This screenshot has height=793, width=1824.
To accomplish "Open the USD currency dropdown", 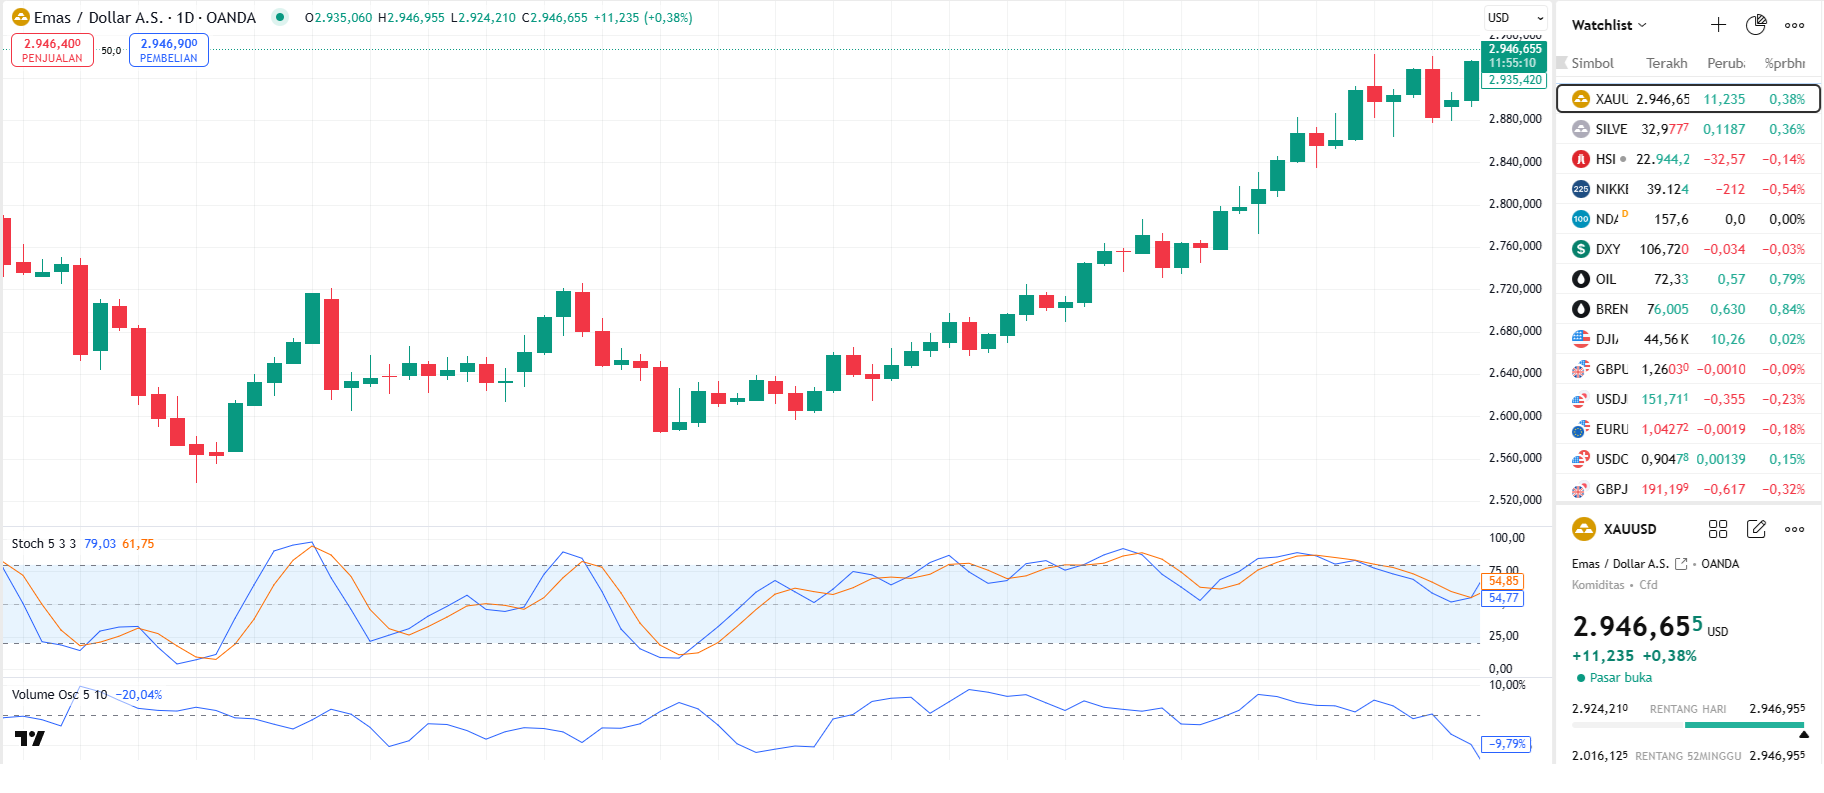I will (x=1515, y=18).
